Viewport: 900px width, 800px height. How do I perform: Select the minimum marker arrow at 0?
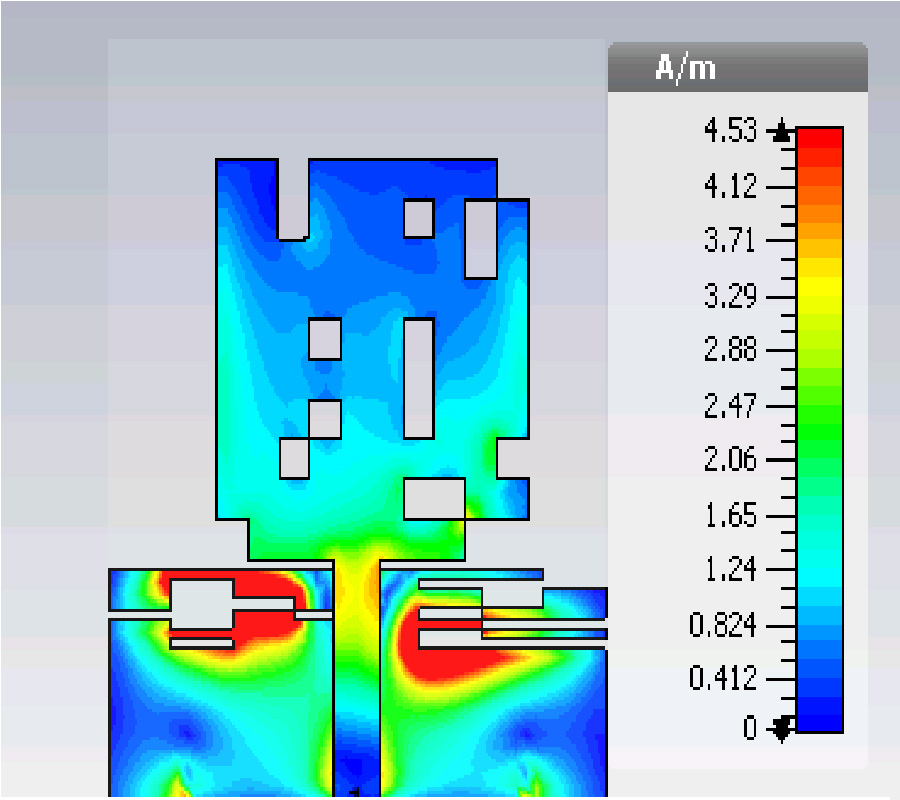tap(782, 727)
